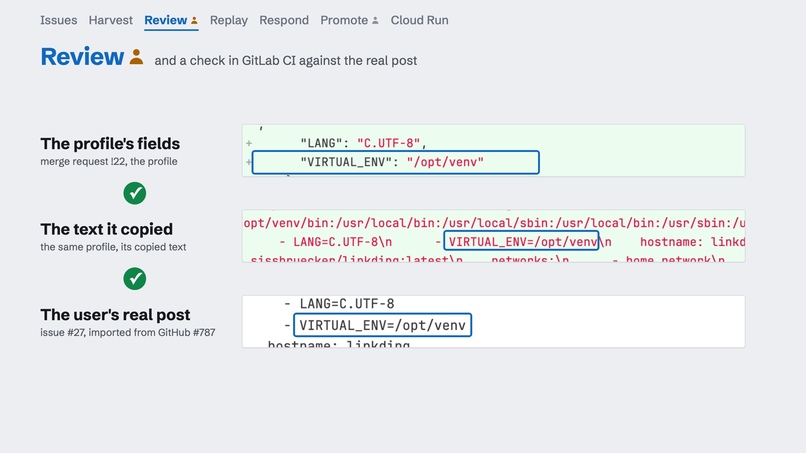Click 'the same profile, its copied text' caption
Image resolution: width=806 pixels, height=453 pixels.
tap(113, 247)
